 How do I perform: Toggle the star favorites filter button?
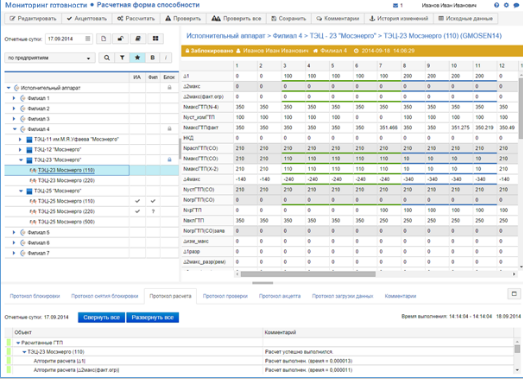pyautogui.click(x=137, y=58)
